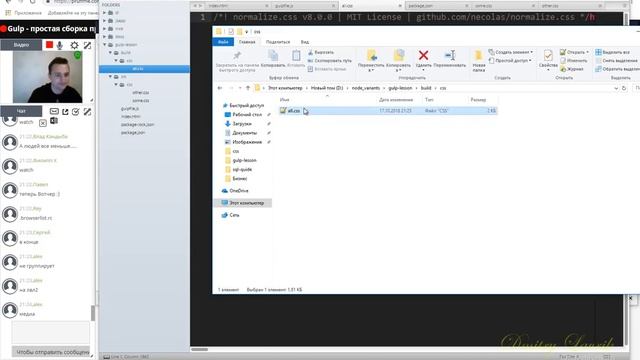Open the File (Файл) ribbon tab
The image size is (640, 360).
coord(223,42)
